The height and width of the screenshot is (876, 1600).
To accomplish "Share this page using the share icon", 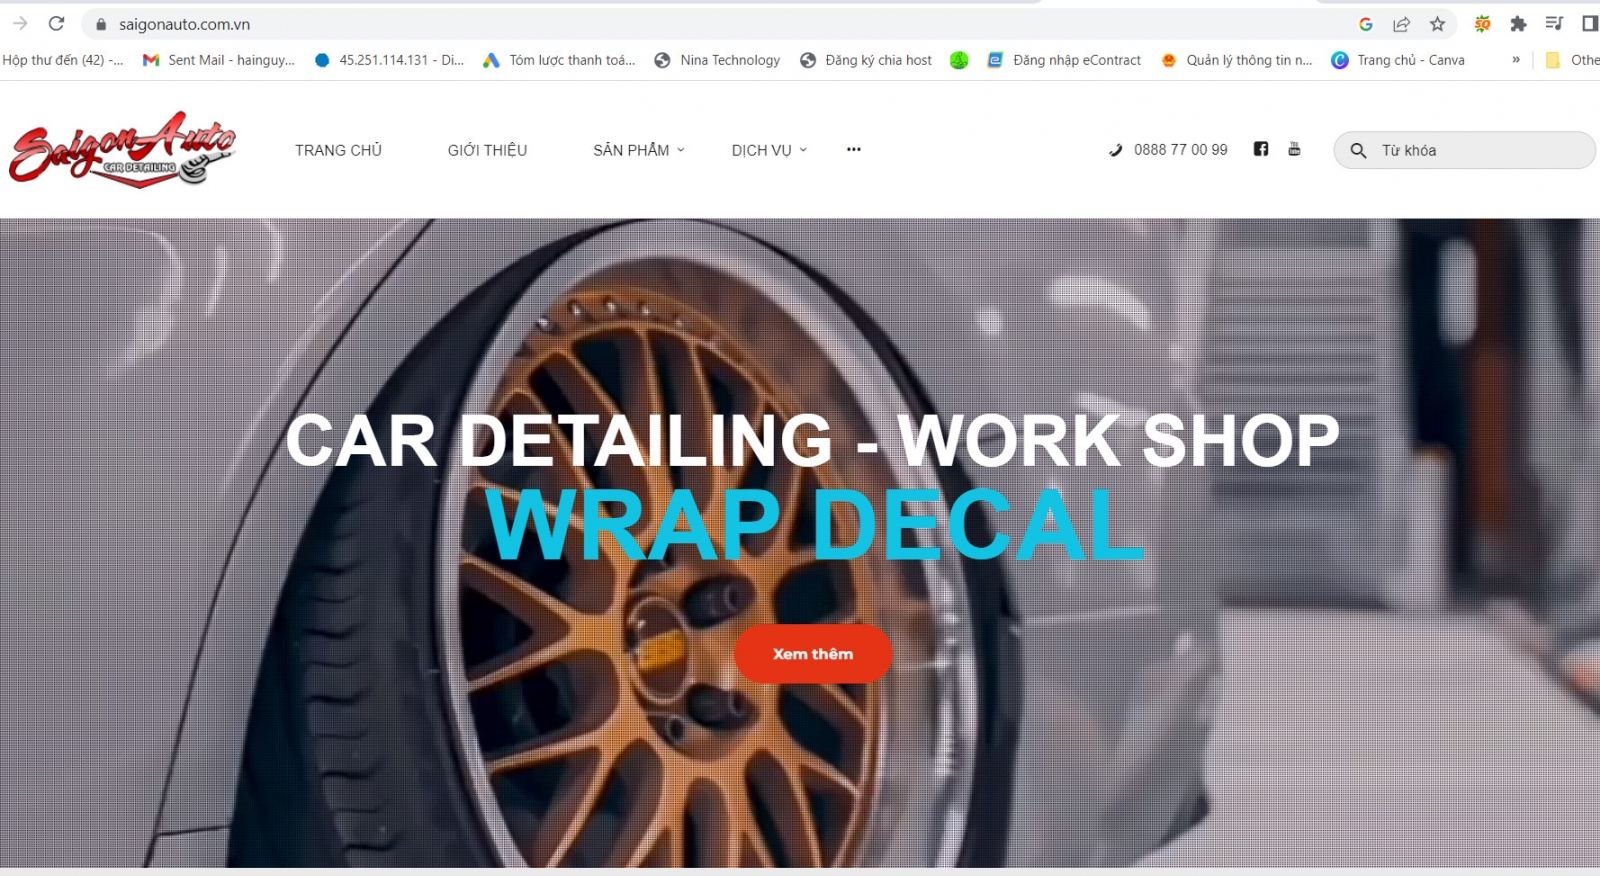I will coord(1401,24).
